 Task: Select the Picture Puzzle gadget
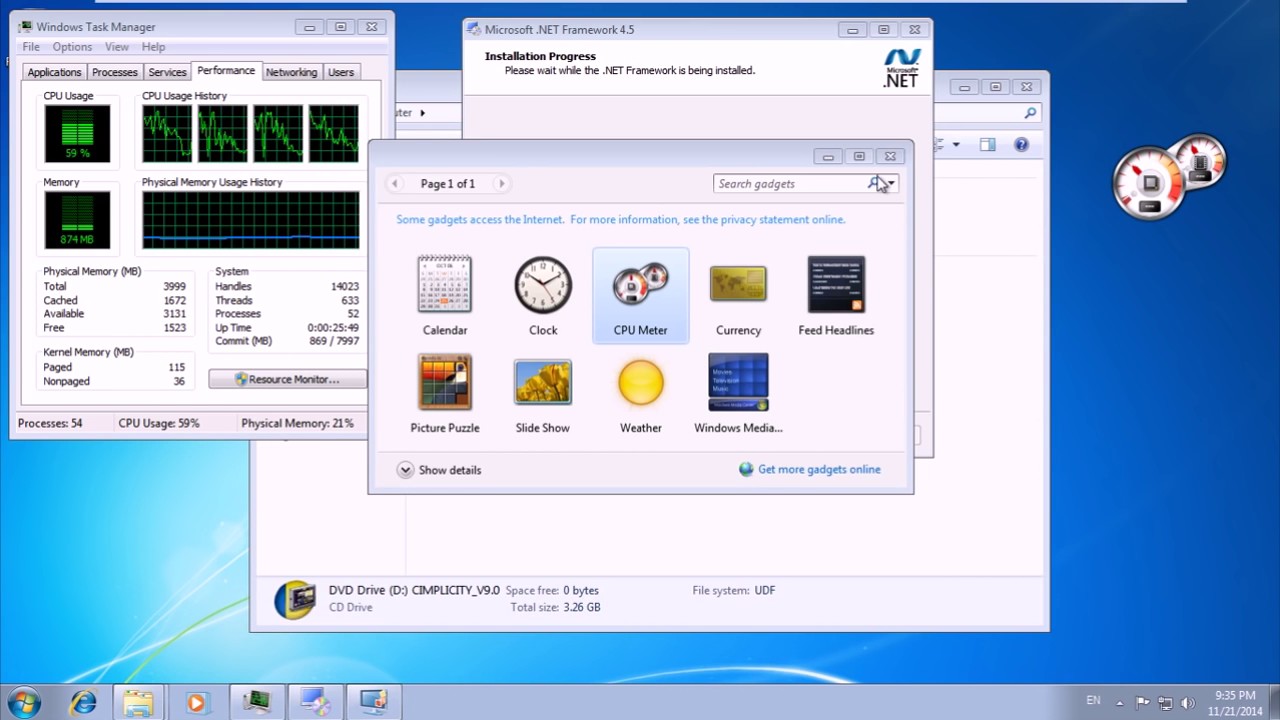coord(444,393)
